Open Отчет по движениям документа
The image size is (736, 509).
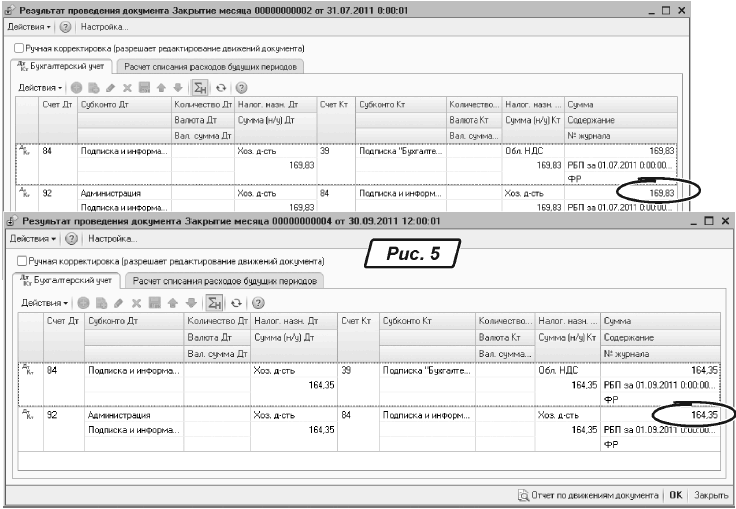(x=589, y=494)
